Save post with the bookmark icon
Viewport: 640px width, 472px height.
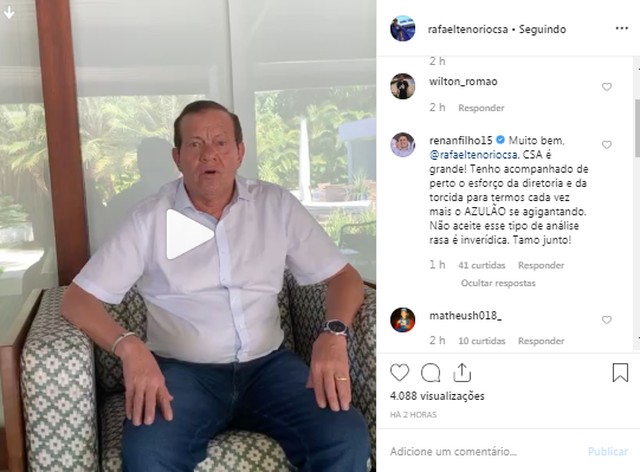click(620, 372)
